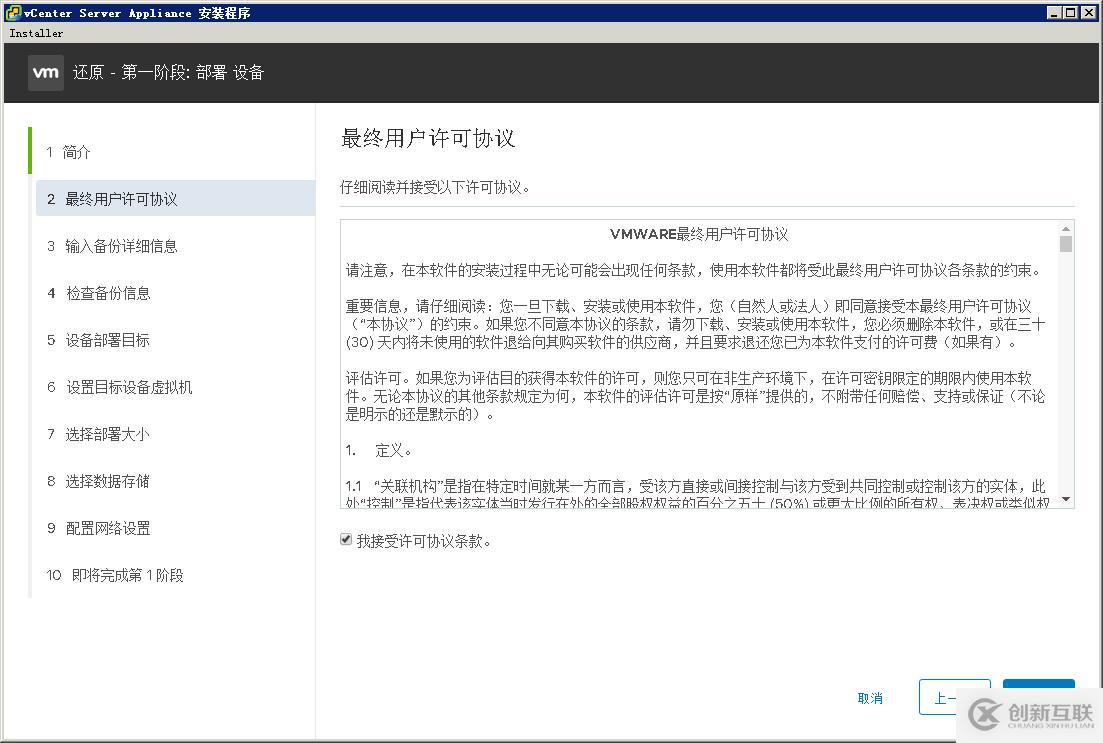Select step 2 最终用户许可协议
The height and width of the screenshot is (743, 1103).
175,199
